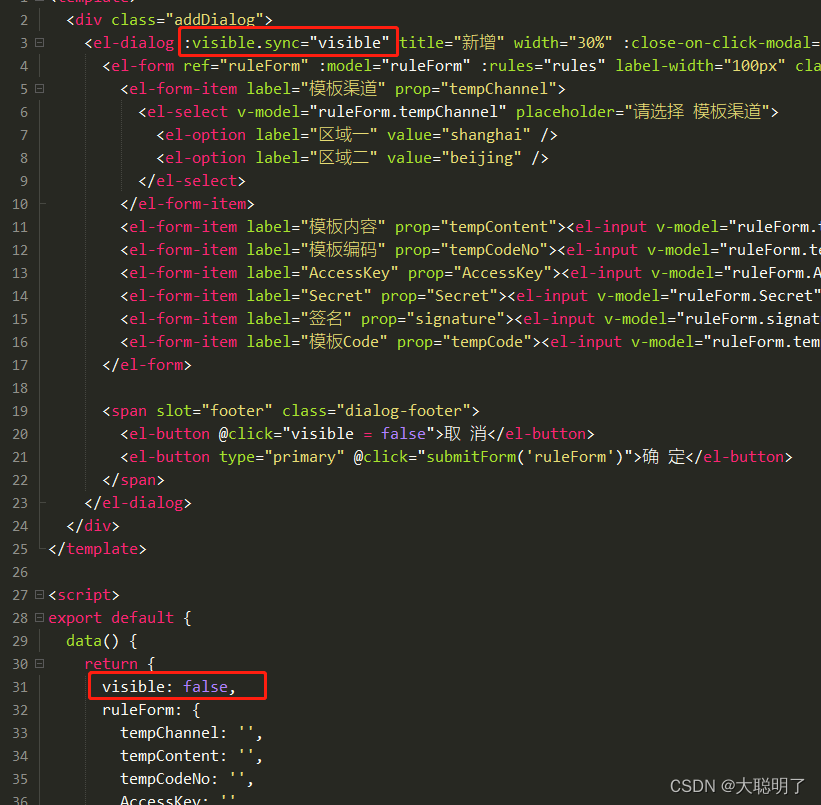Click label "模板Code" on line 16

pos(343,342)
